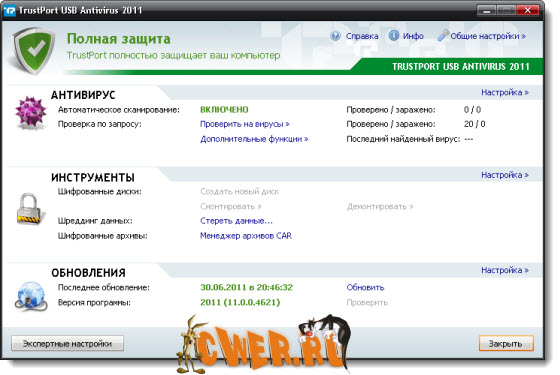The image size is (560, 375).
Task: Click the purple virus icon in Antivirus section
Action: pyautogui.click(x=31, y=112)
